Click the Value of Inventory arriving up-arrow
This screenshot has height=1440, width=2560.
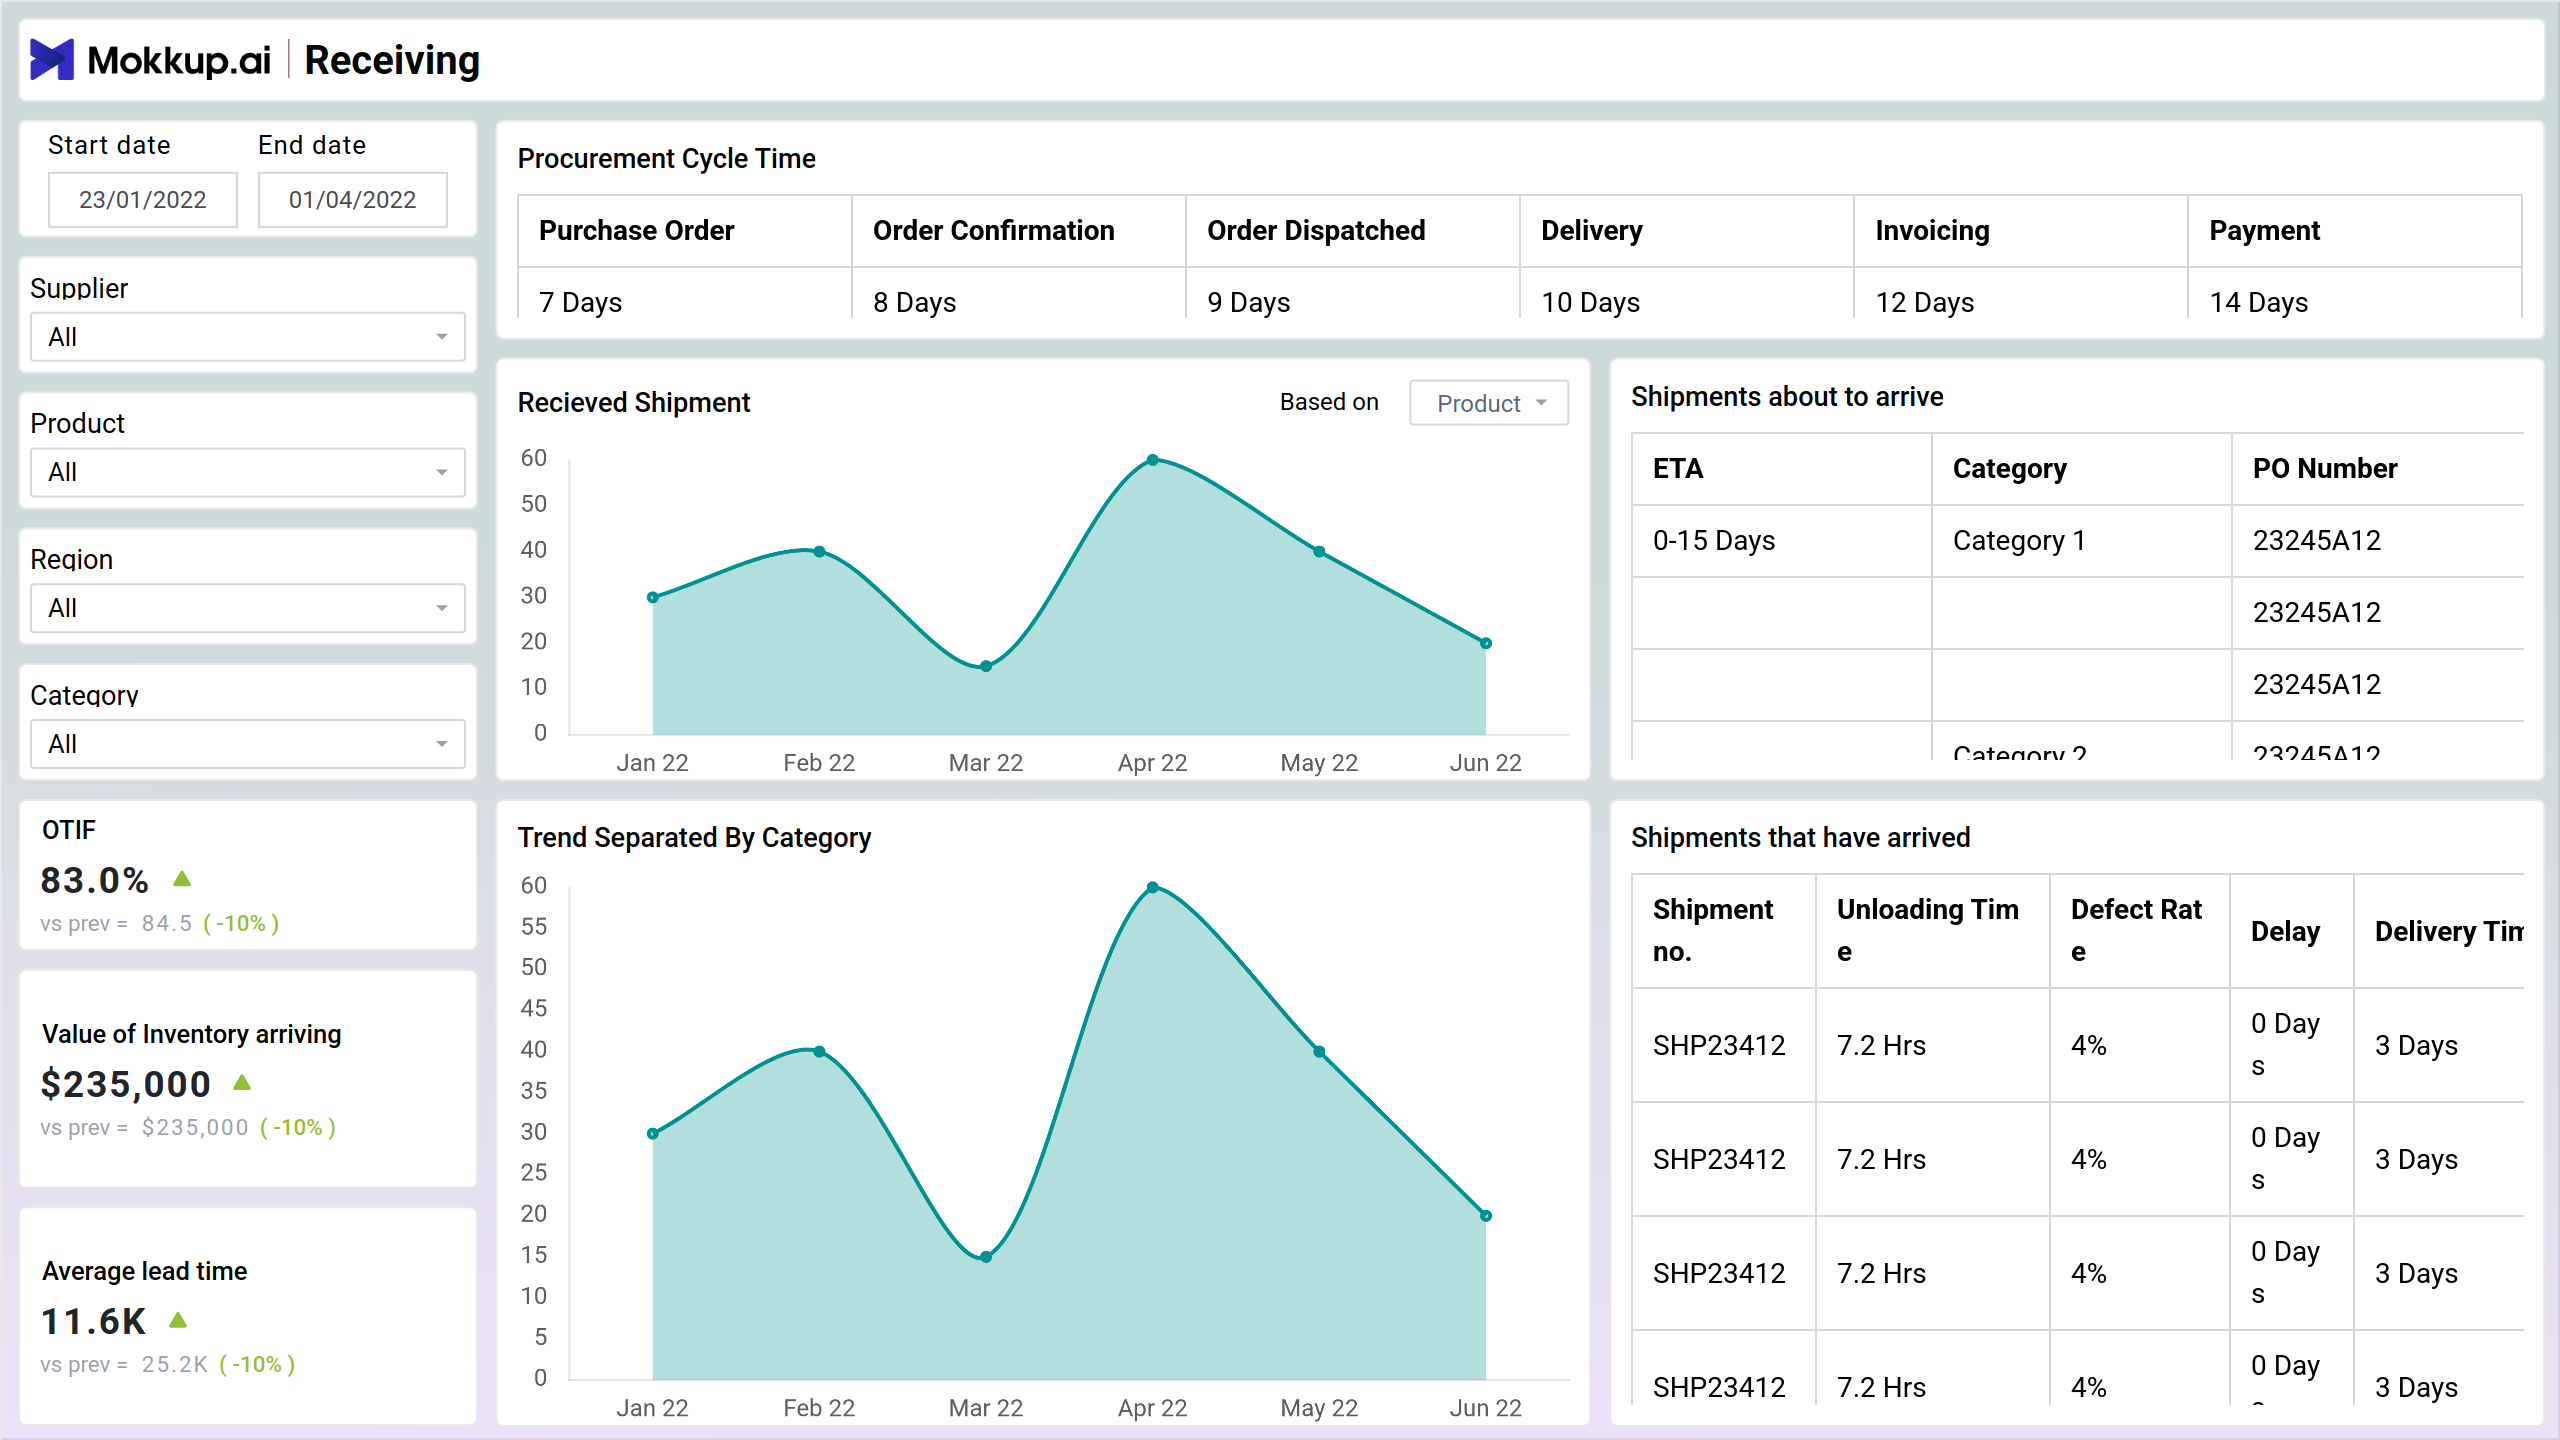pyautogui.click(x=242, y=1082)
